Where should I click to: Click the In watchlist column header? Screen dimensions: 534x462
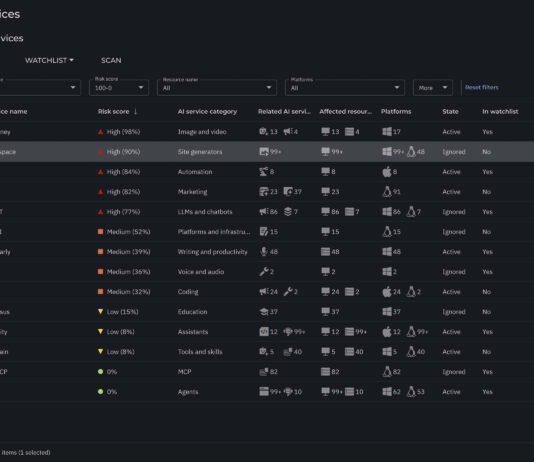click(x=500, y=112)
